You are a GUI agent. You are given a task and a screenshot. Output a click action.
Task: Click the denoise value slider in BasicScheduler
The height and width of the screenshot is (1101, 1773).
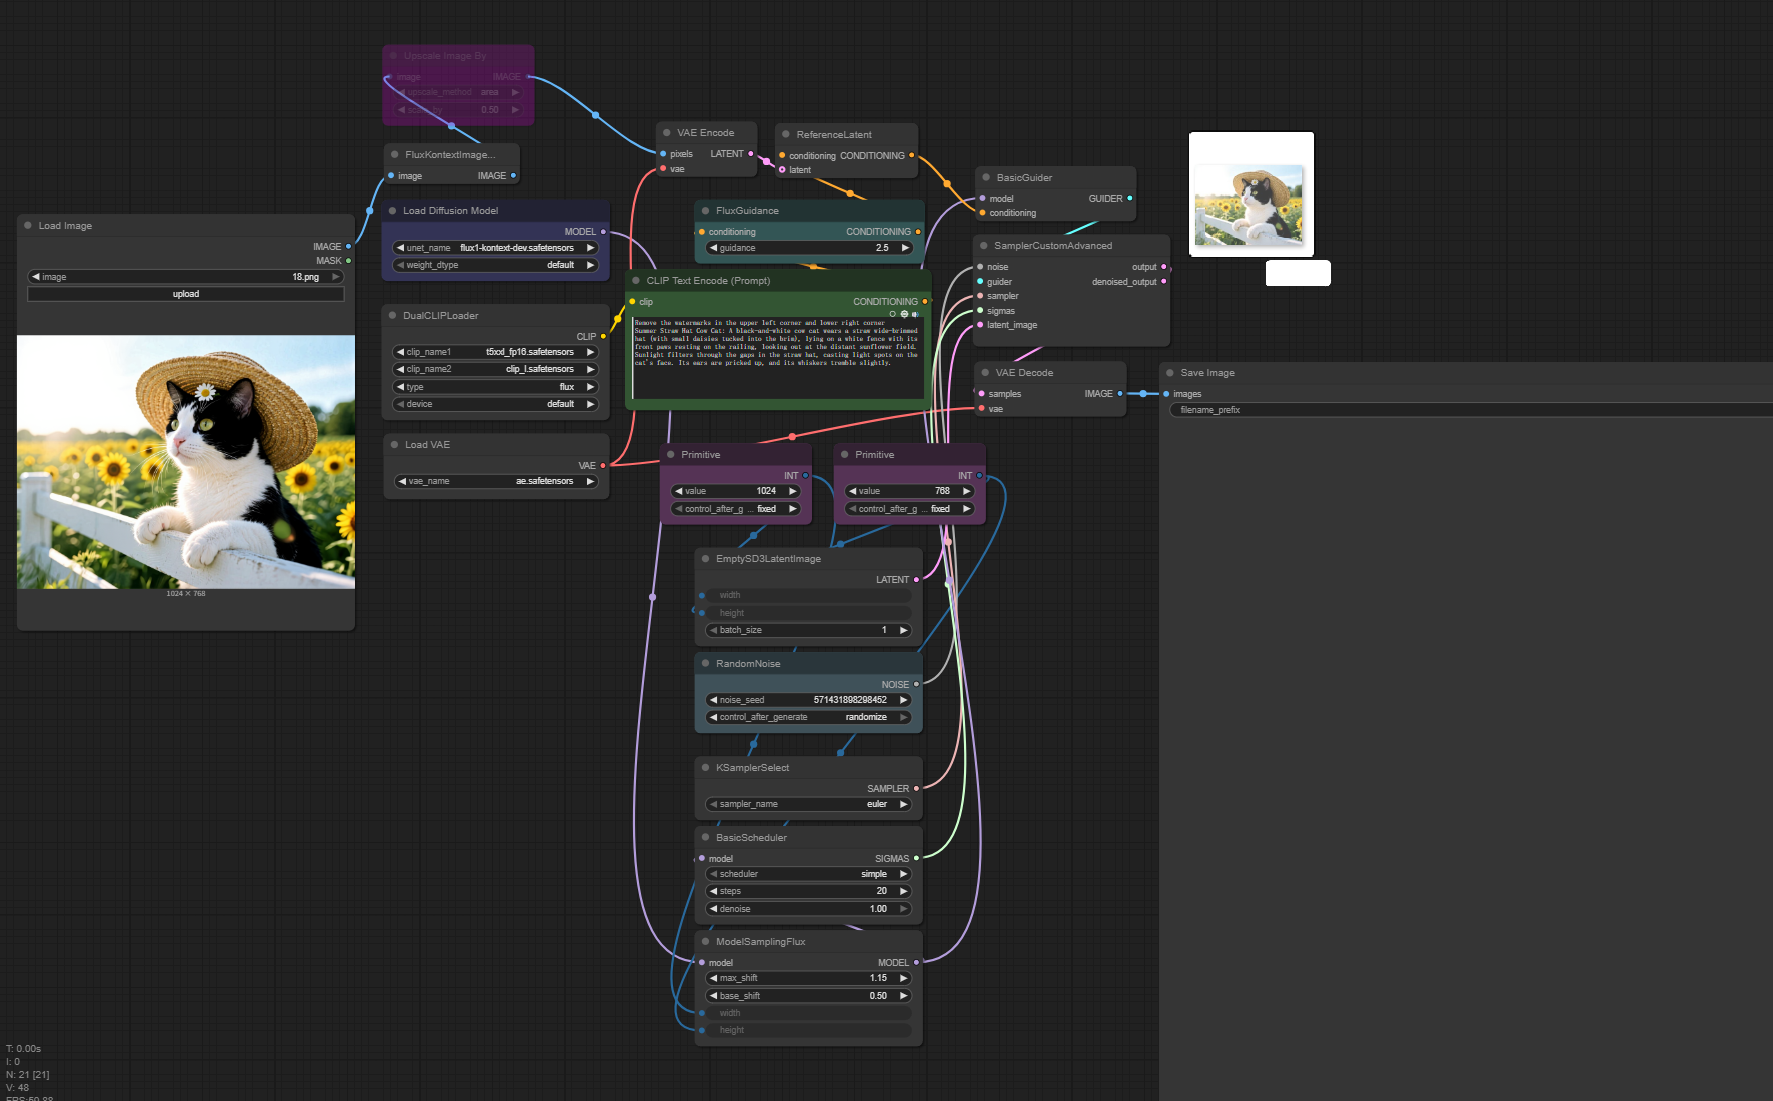click(808, 909)
